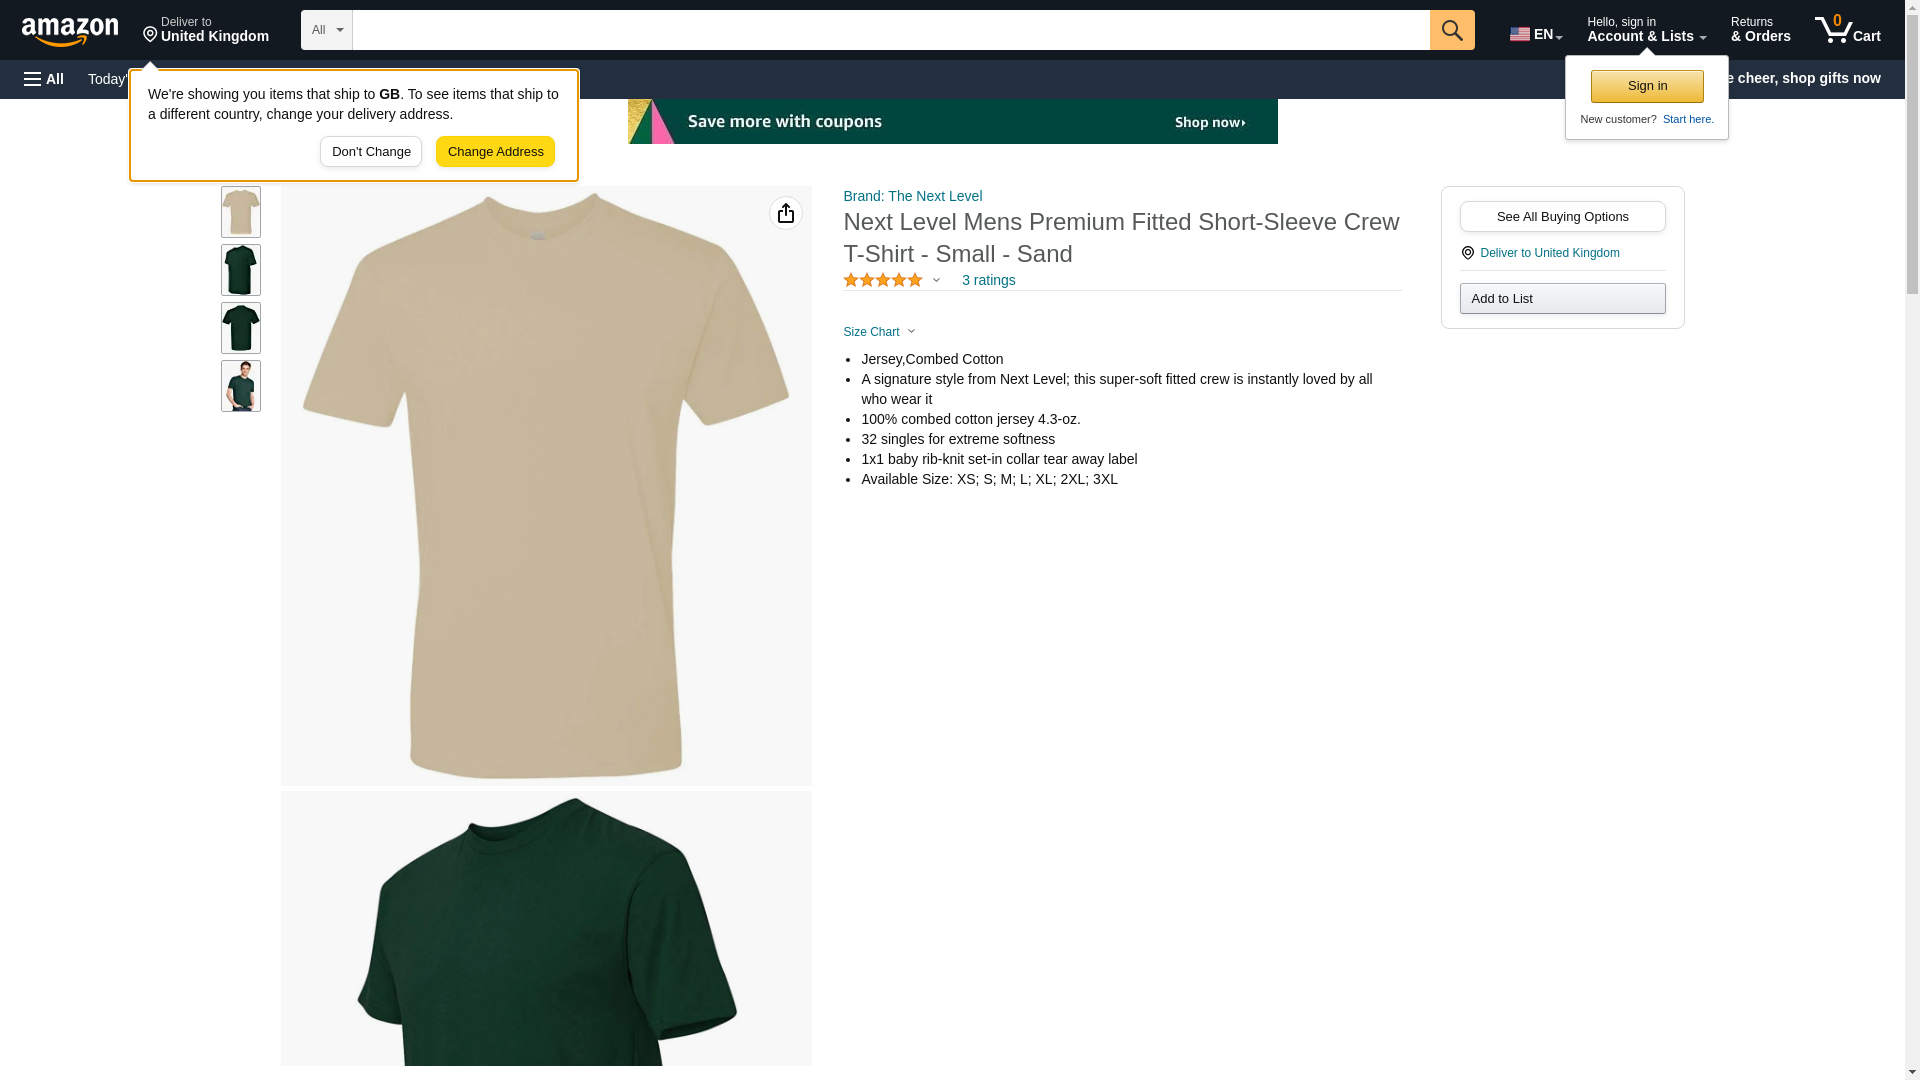
Task: Select the sand t-shirt thumbnail
Action: [x=241, y=212]
